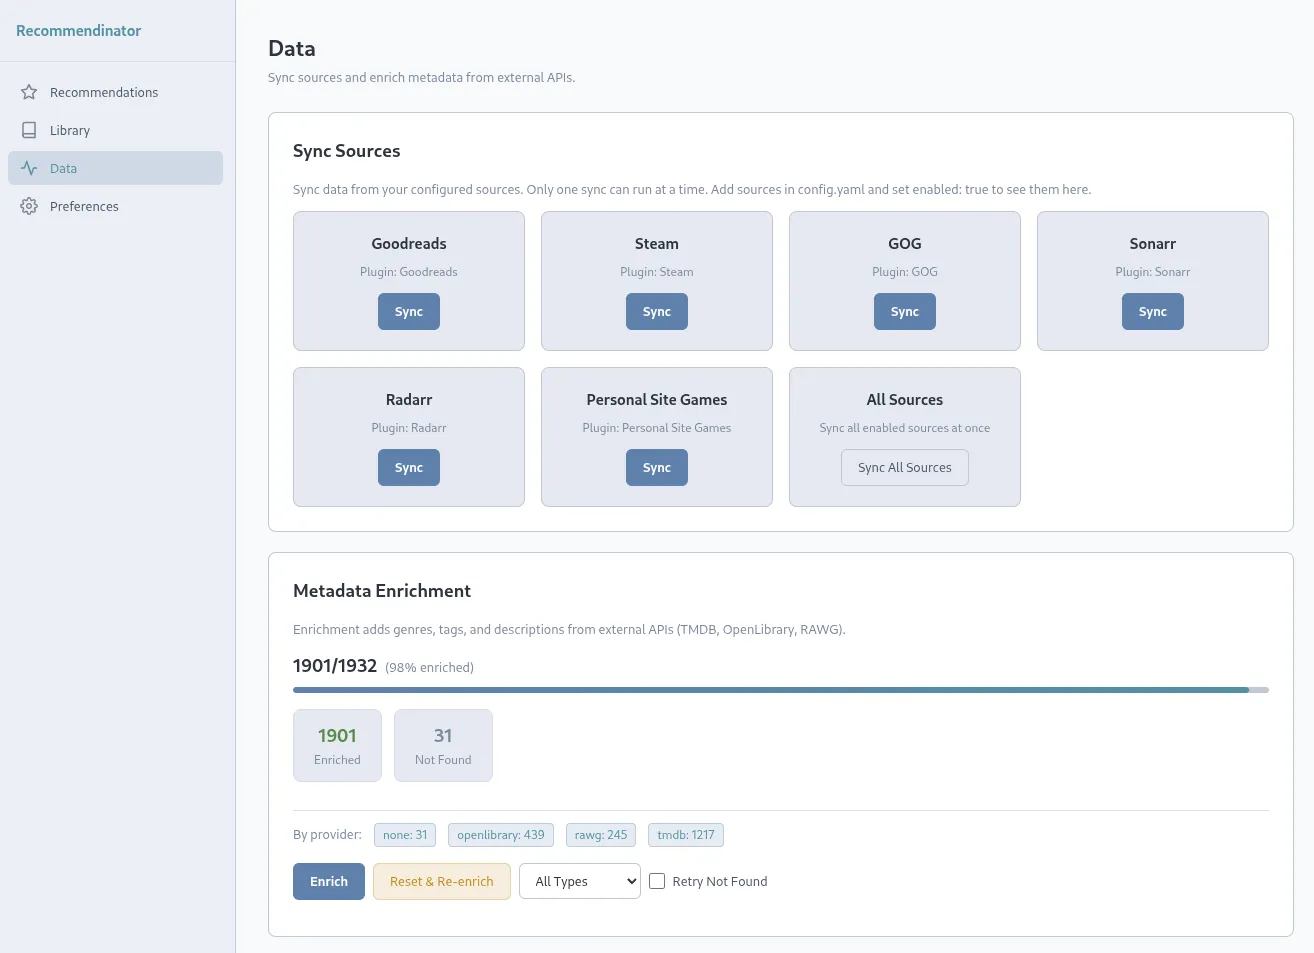Click the Personal Site Games card title
This screenshot has width=1314, height=953.
[657, 400]
